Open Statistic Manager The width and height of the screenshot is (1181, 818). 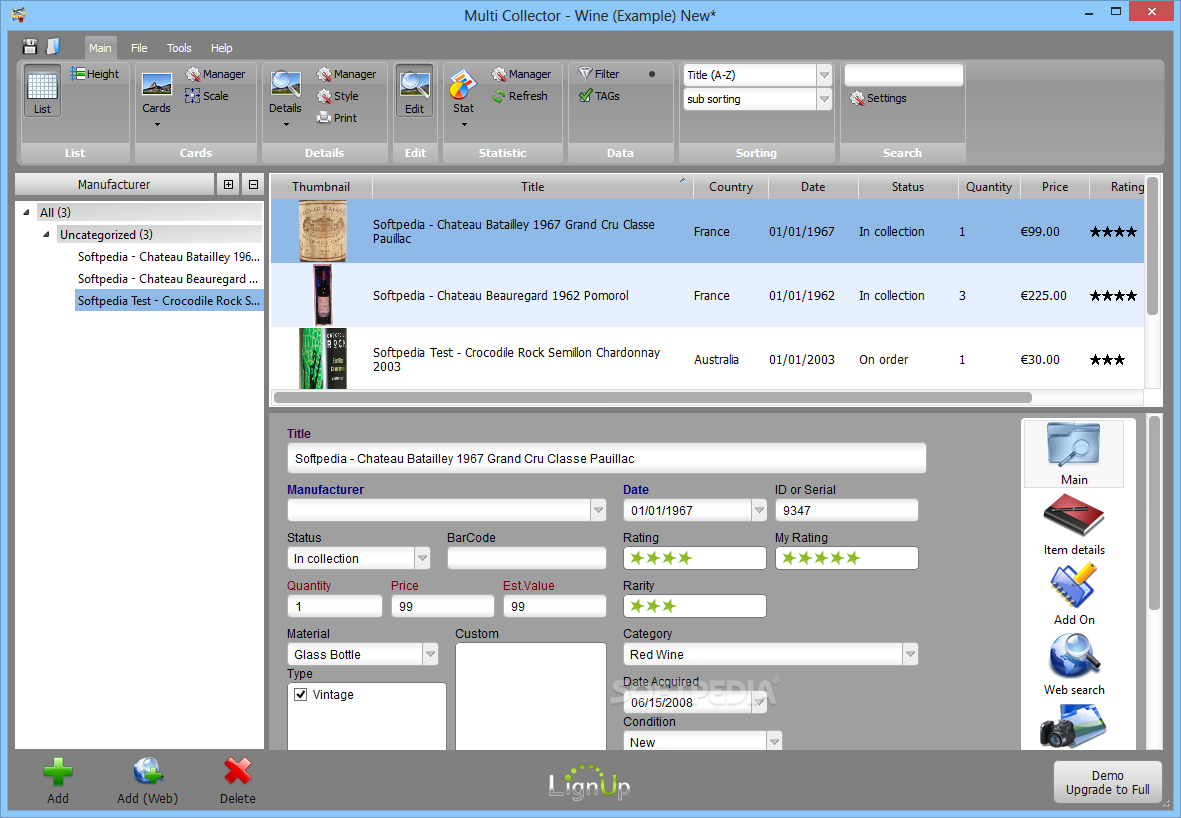point(522,74)
